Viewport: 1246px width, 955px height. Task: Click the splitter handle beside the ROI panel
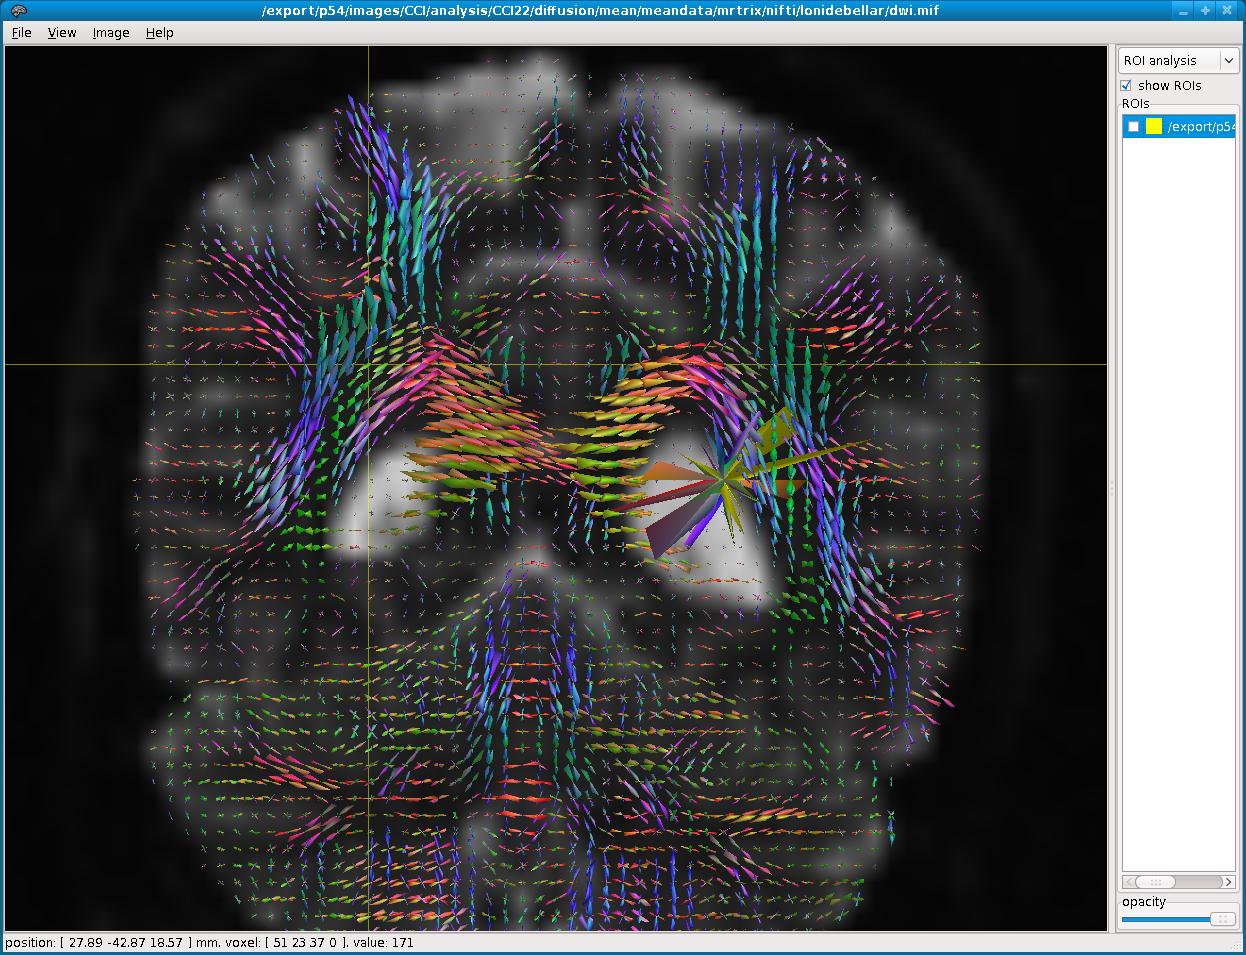pos(1112,488)
